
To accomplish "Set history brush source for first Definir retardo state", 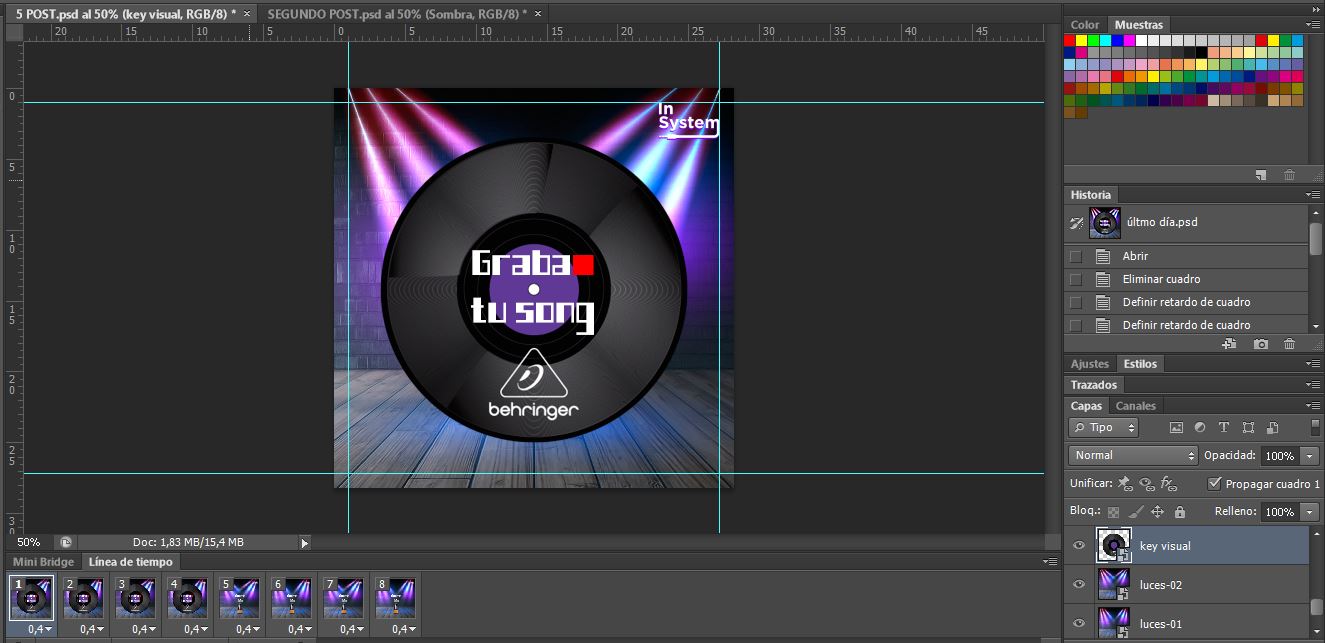I will coord(1076,302).
